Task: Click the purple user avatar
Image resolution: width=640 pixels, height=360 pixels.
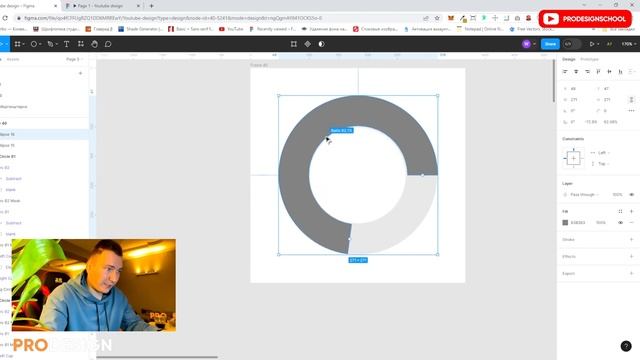Action: click(x=526, y=44)
